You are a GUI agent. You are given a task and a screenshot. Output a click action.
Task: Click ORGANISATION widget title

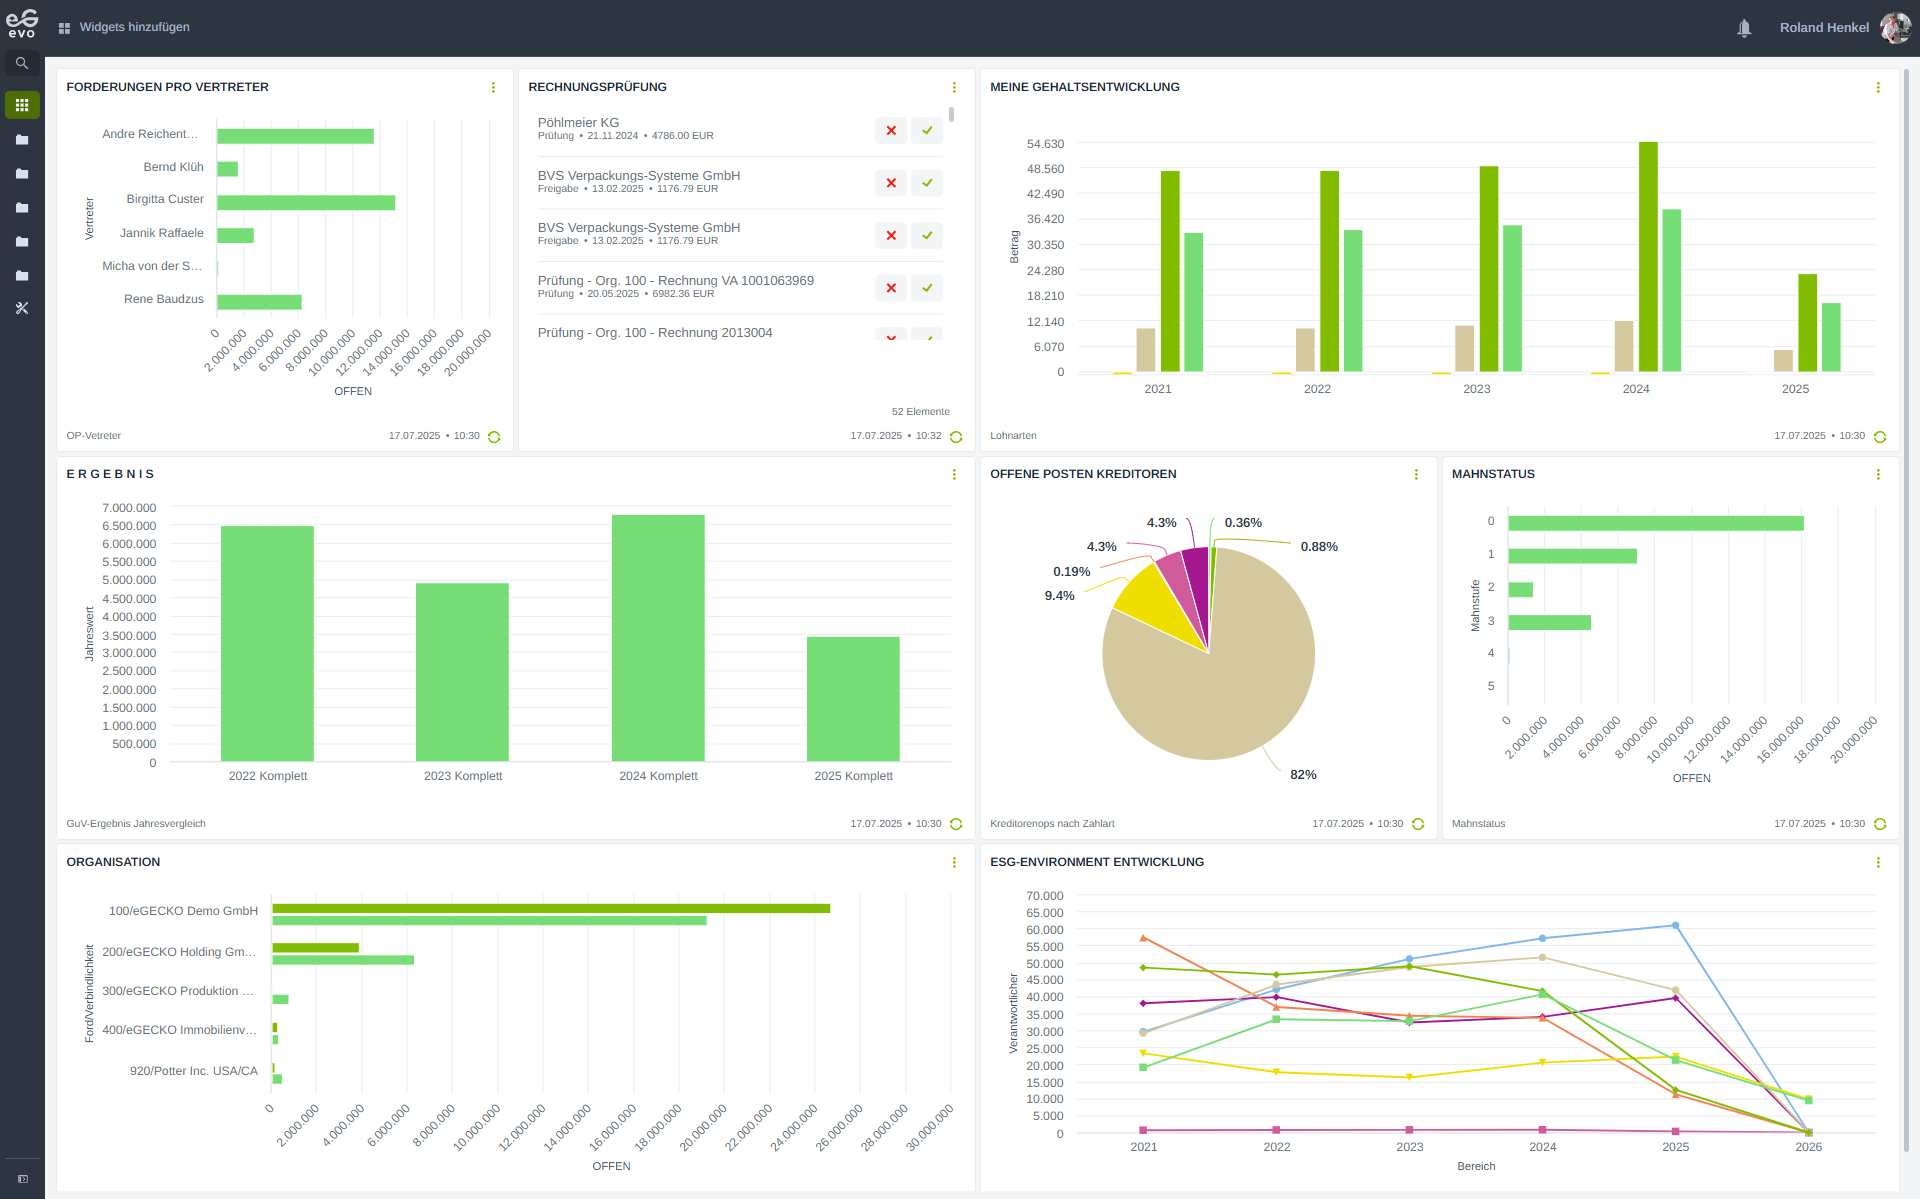click(x=113, y=862)
